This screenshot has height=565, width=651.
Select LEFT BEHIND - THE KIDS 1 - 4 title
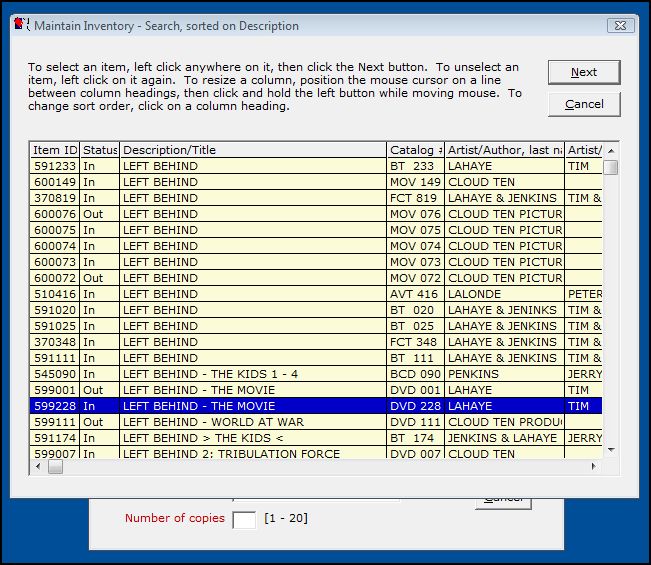pos(210,374)
